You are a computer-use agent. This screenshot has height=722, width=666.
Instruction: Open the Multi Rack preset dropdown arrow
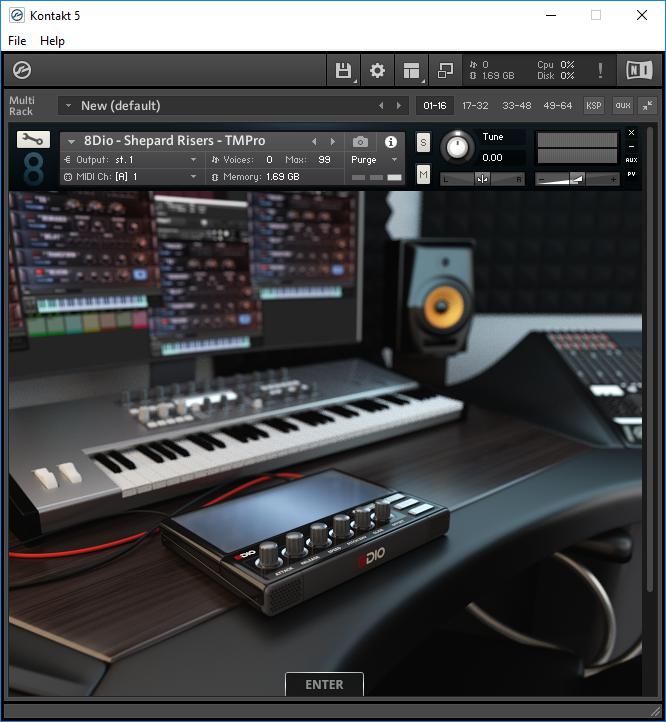tap(68, 105)
